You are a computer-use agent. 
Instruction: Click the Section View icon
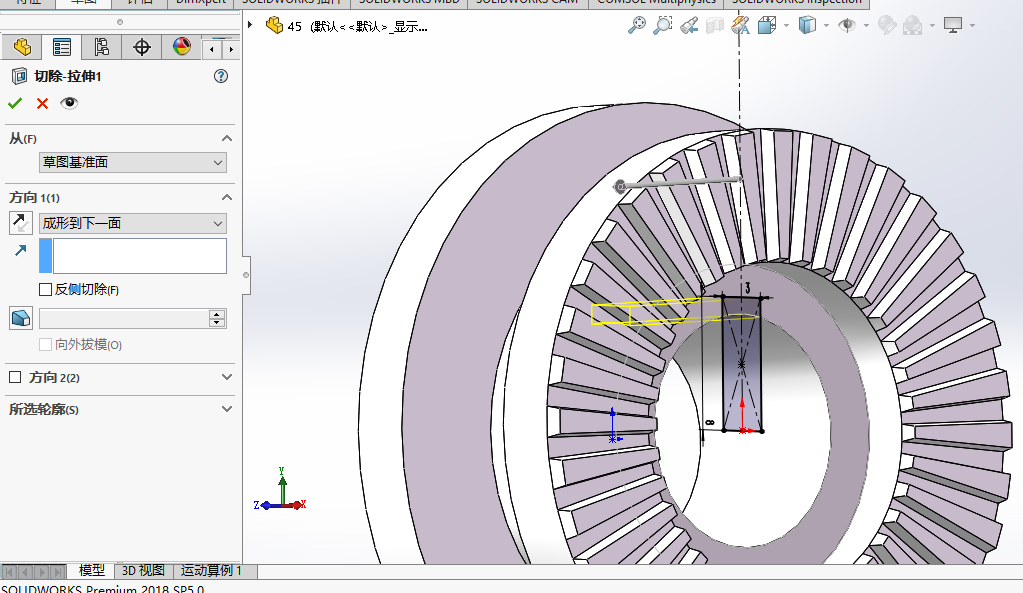(x=715, y=25)
